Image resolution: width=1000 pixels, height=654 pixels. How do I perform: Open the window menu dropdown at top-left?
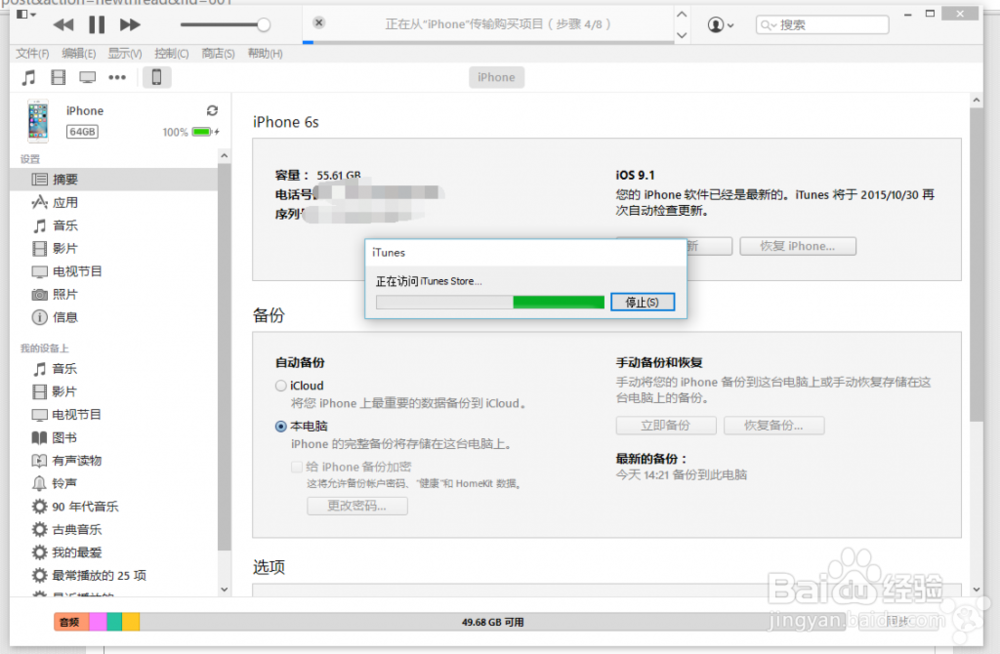pos(26,14)
